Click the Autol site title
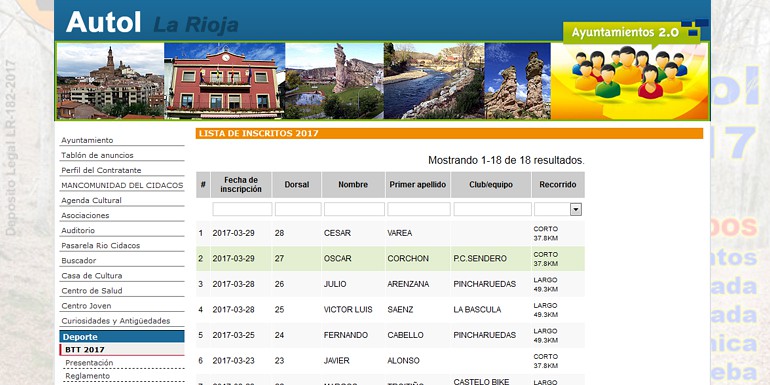Viewport: 770px width, 385px height. pos(104,22)
